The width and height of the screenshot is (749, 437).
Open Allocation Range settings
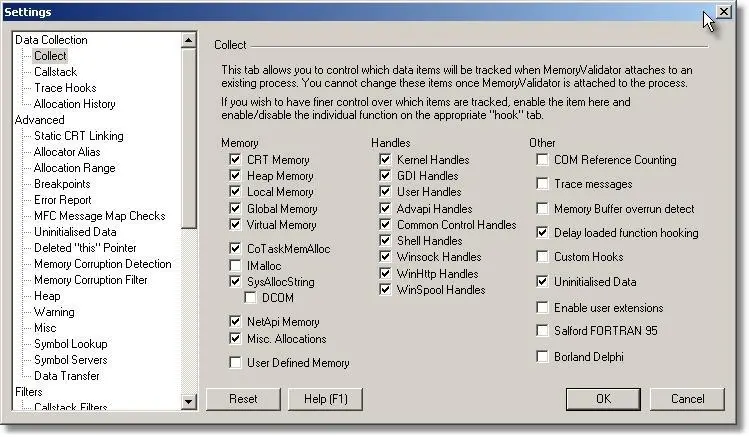coord(75,168)
